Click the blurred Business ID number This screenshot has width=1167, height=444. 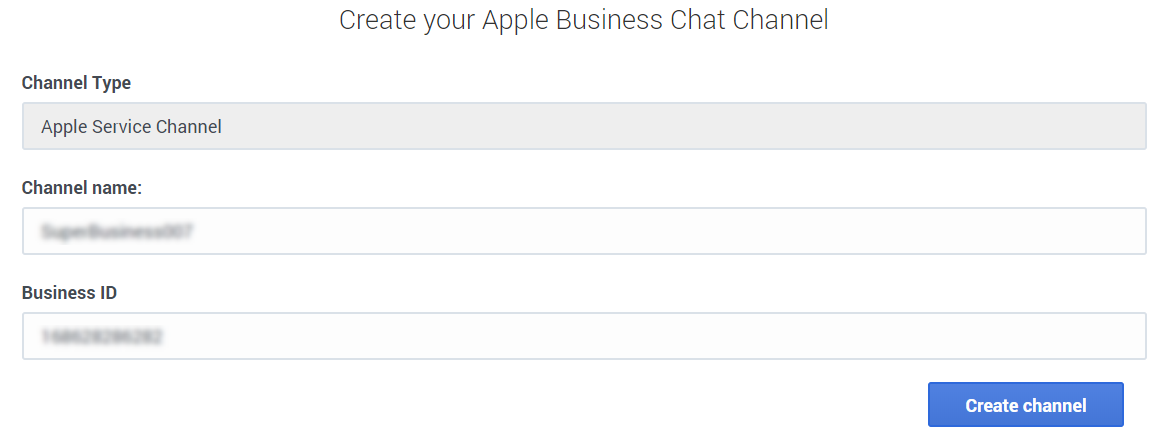point(101,337)
